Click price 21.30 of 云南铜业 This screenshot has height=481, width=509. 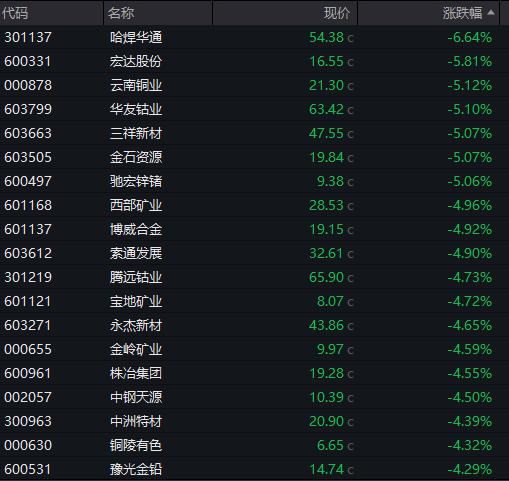pos(326,85)
